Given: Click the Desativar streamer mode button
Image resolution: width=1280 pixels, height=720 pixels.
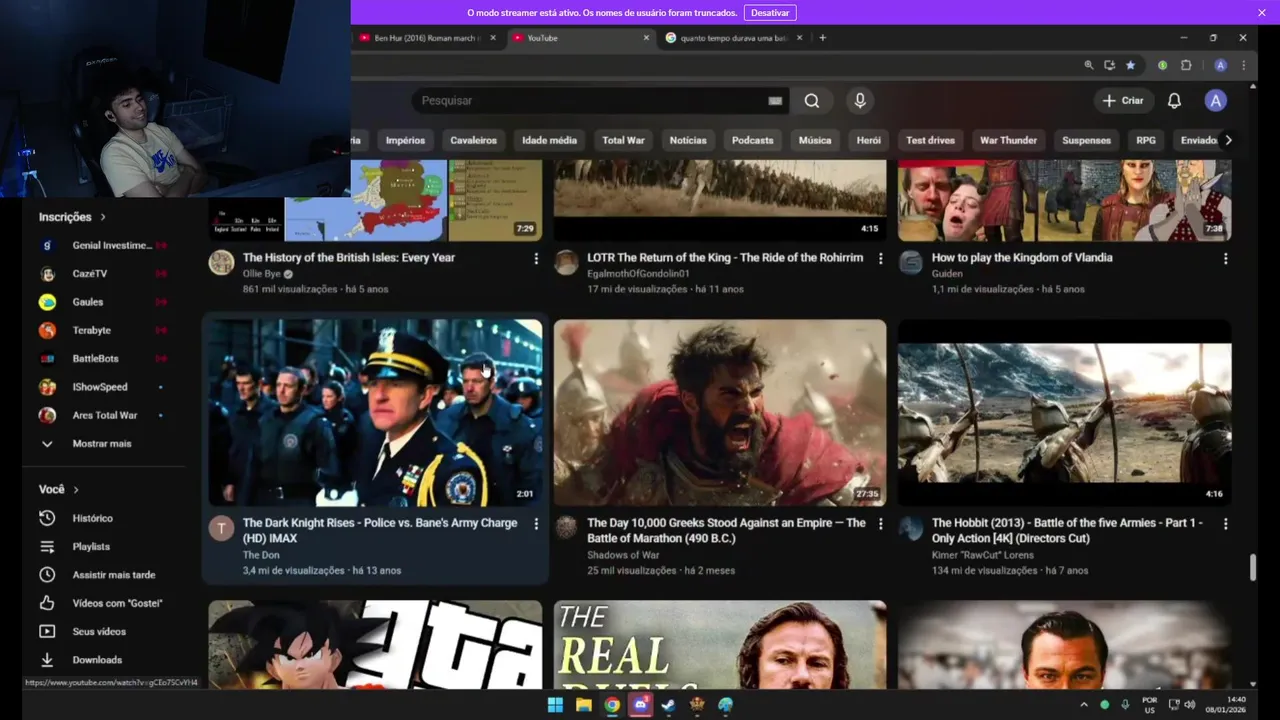Looking at the screenshot, I should pos(770,13).
